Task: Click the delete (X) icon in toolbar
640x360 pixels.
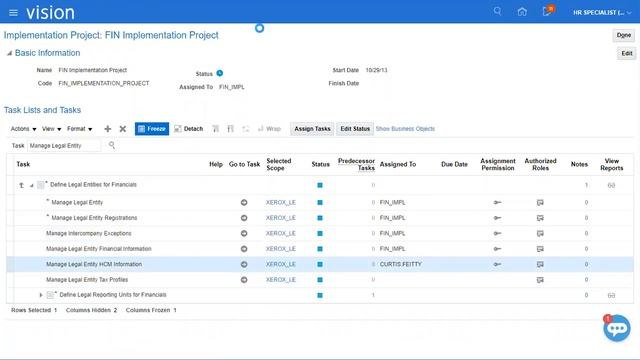Action: (122, 129)
